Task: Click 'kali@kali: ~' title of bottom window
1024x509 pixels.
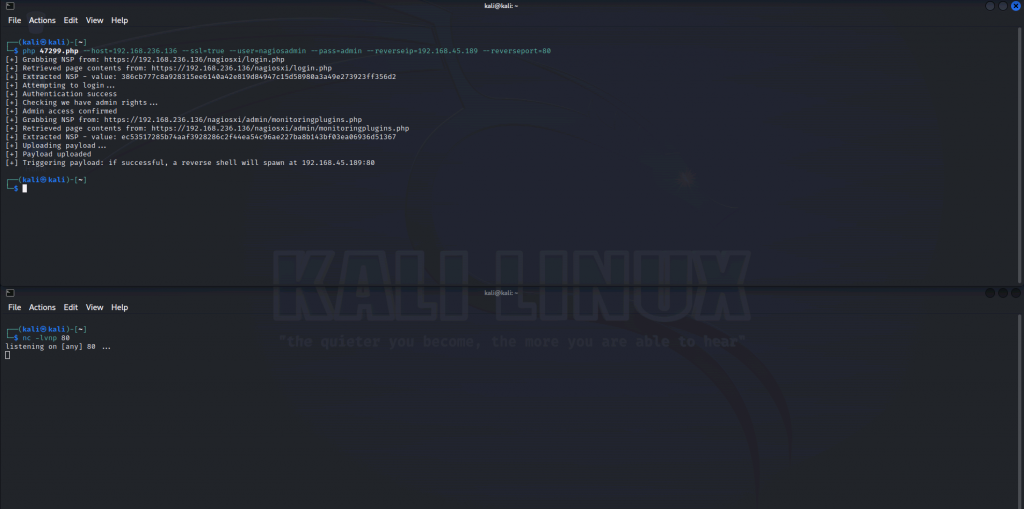Action: coord(499,293)
